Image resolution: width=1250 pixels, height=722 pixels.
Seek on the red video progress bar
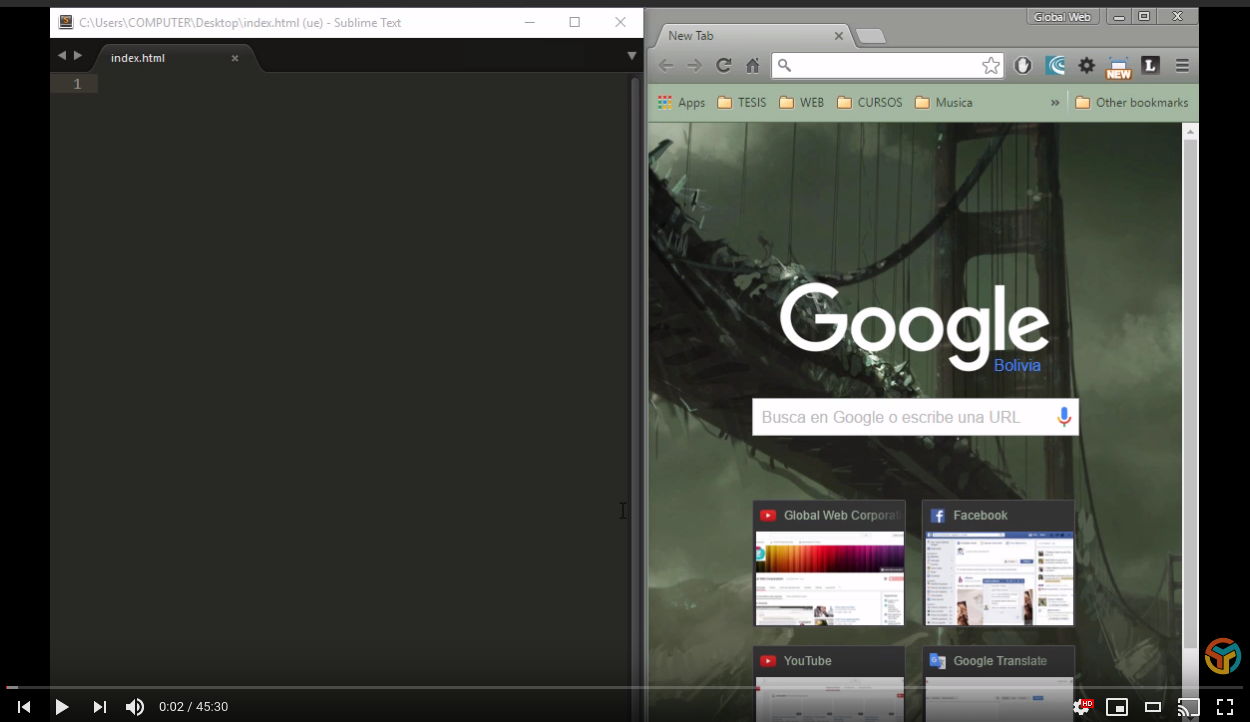[625, 687]
